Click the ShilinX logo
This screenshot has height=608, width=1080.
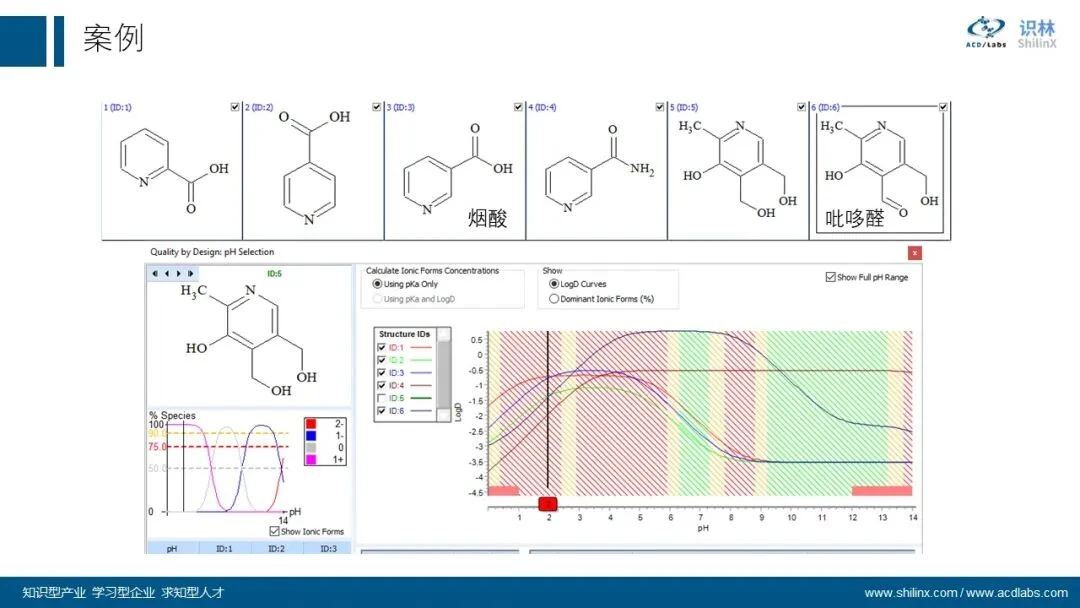click(x=1037, y=34)
